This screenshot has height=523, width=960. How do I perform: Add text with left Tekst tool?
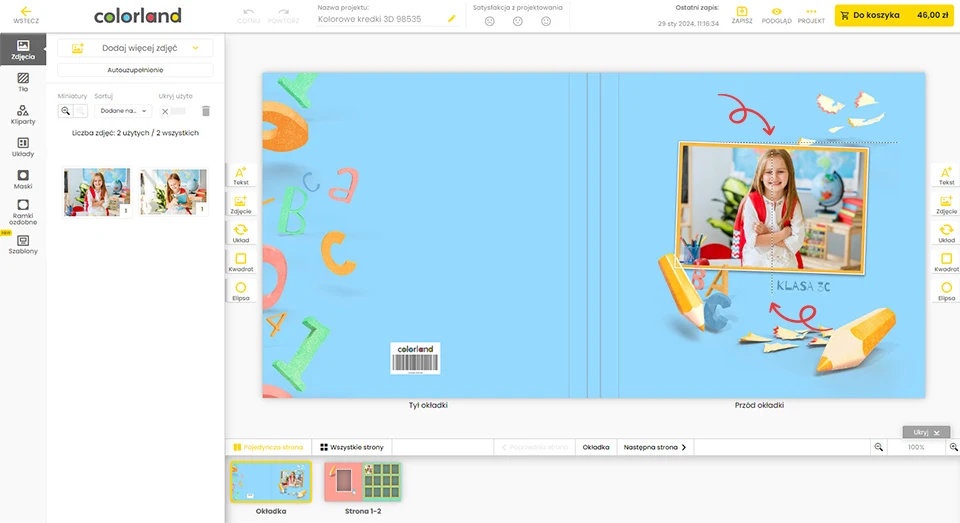tap(241, 175)
